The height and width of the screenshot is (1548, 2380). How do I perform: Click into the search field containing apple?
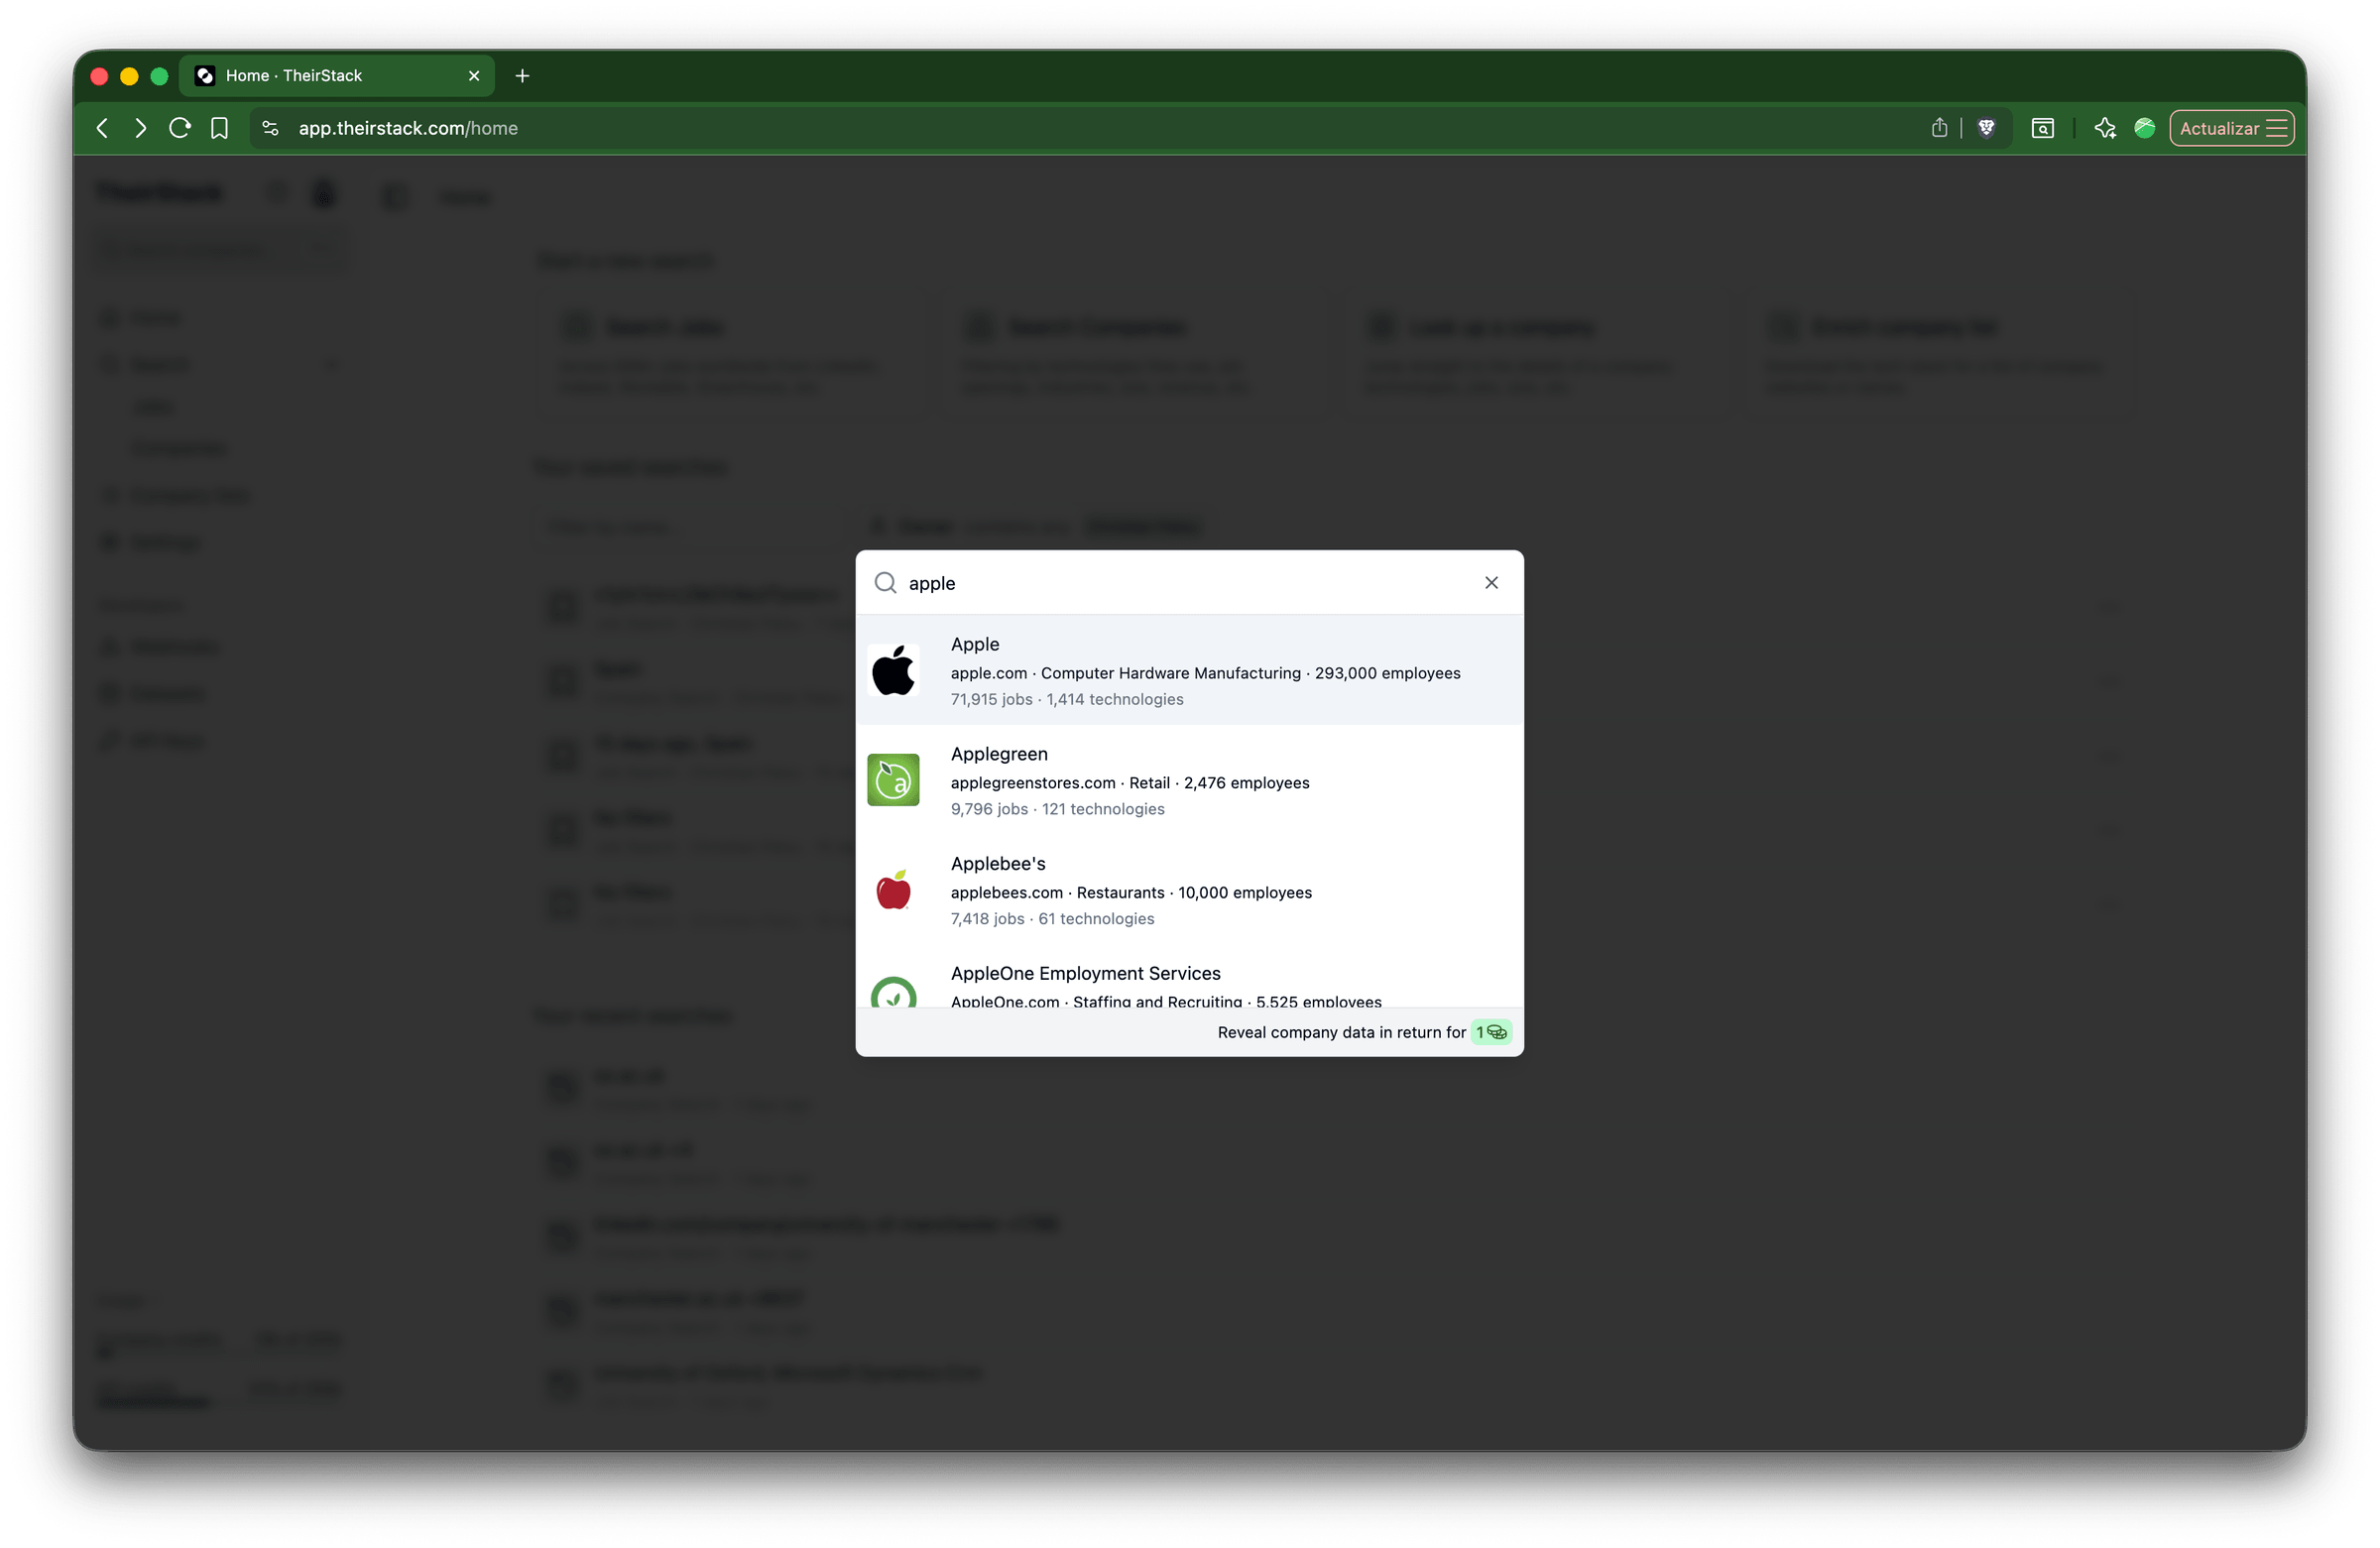1180,583
